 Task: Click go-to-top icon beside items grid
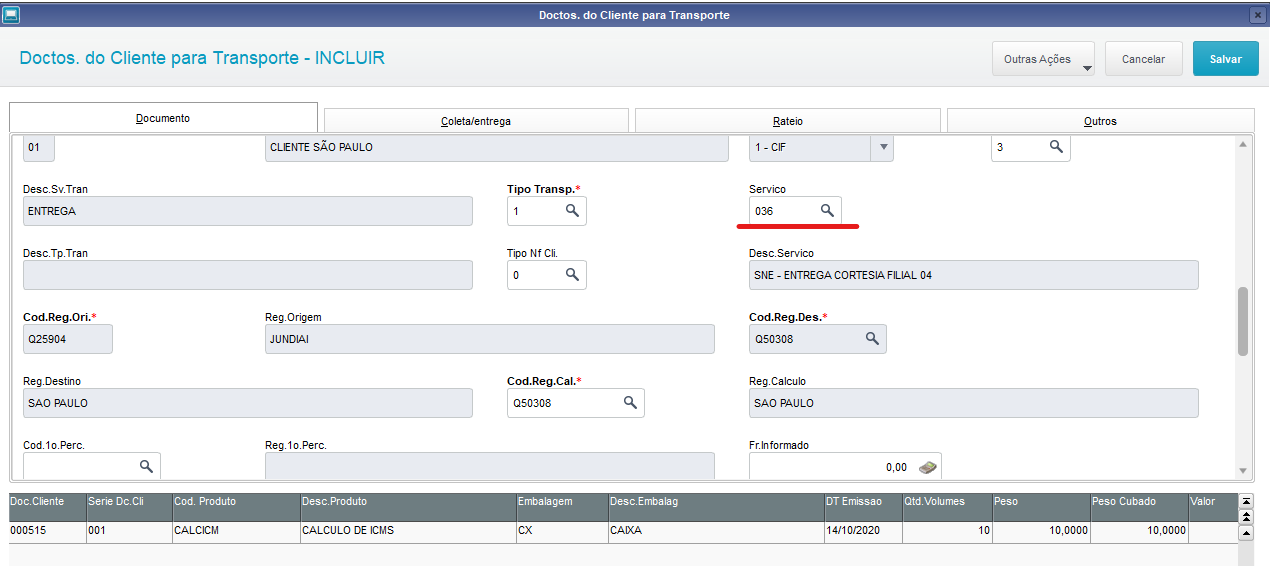coord(1245,501)
